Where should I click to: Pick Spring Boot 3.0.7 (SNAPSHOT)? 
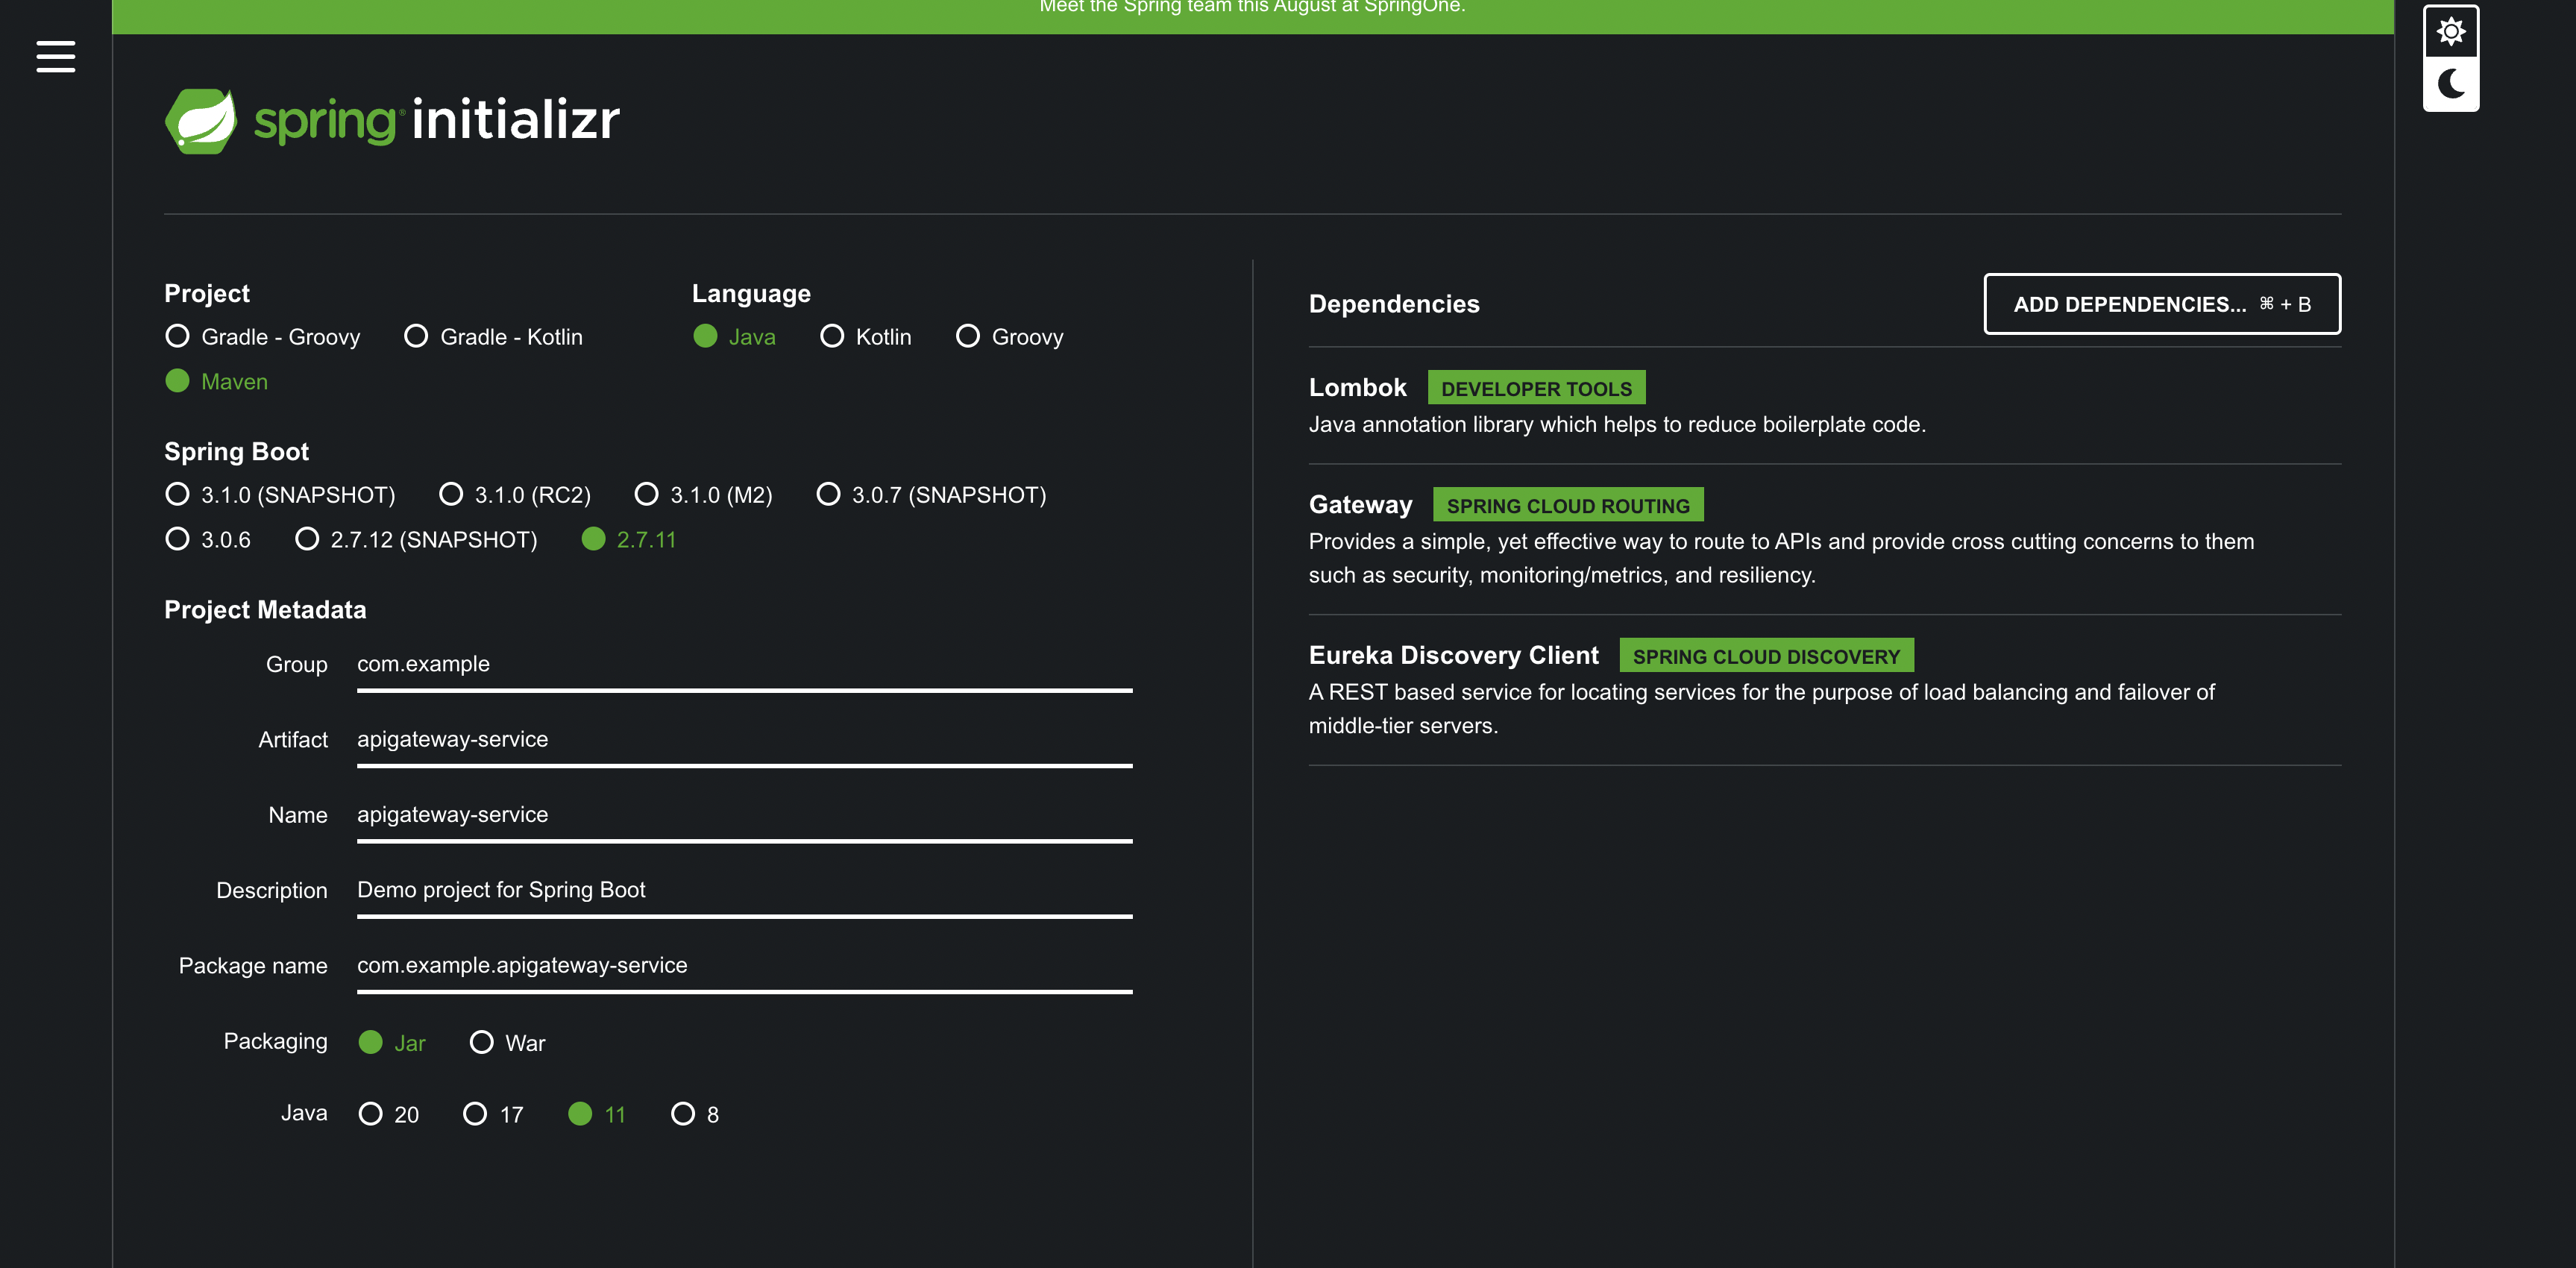tap(931, 495)
